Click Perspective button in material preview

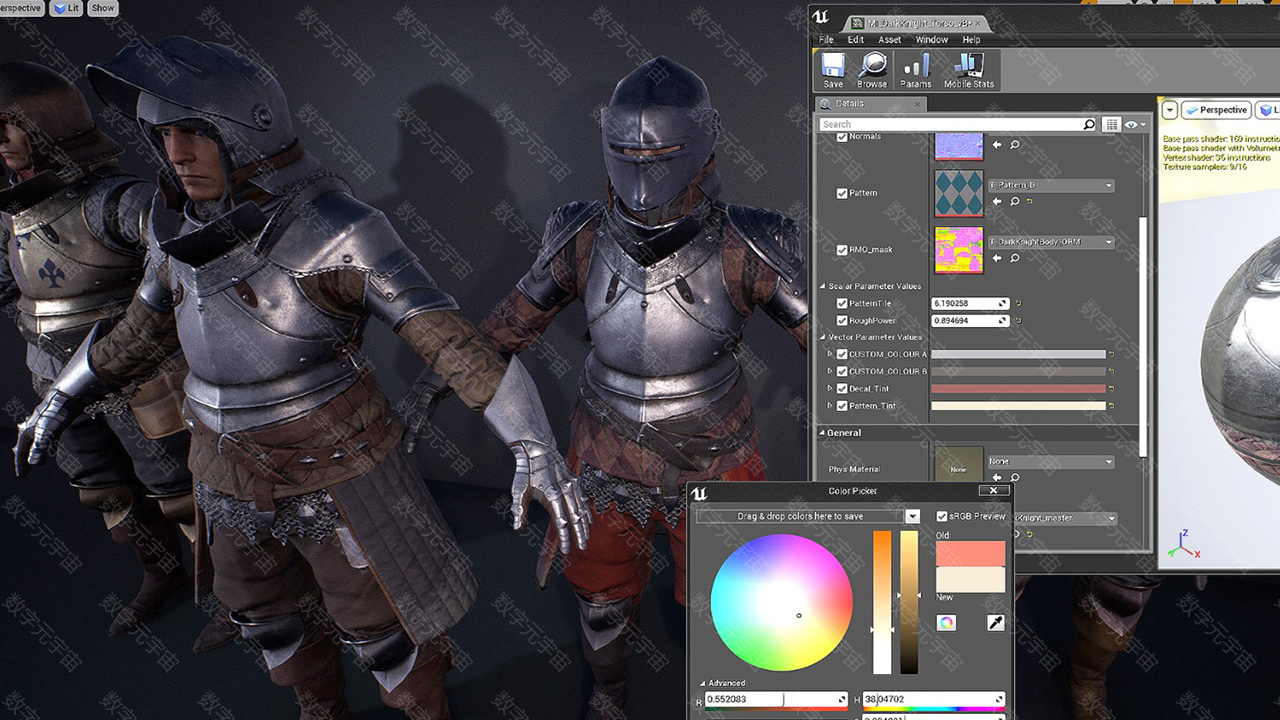pyautogui.click(x=1217, y=110)
